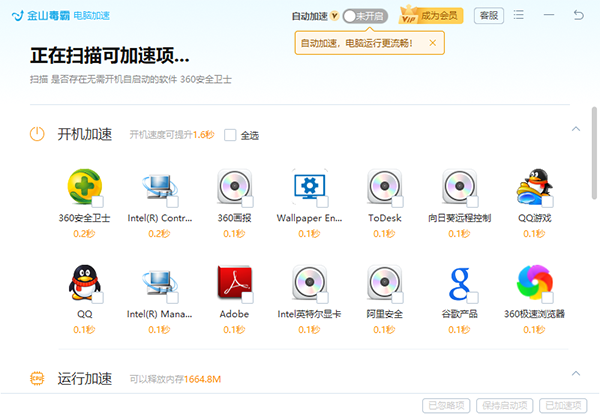Click the 360极速浏览器 colorful icon

(535, 282)
